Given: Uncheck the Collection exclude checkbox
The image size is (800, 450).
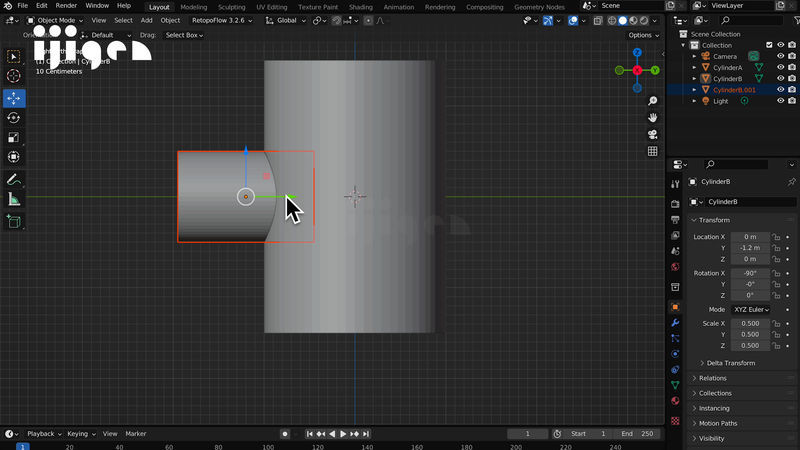Looking at the screenshot, I should [768, 45].
